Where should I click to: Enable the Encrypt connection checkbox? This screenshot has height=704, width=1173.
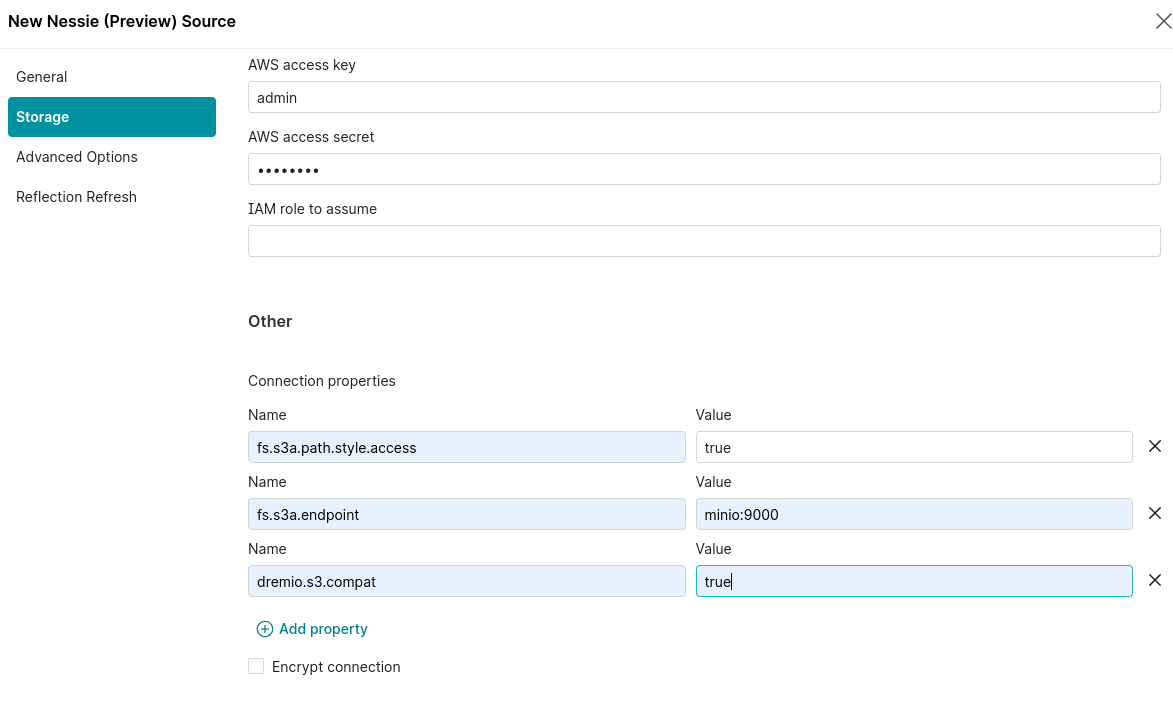tap(256, 666)
